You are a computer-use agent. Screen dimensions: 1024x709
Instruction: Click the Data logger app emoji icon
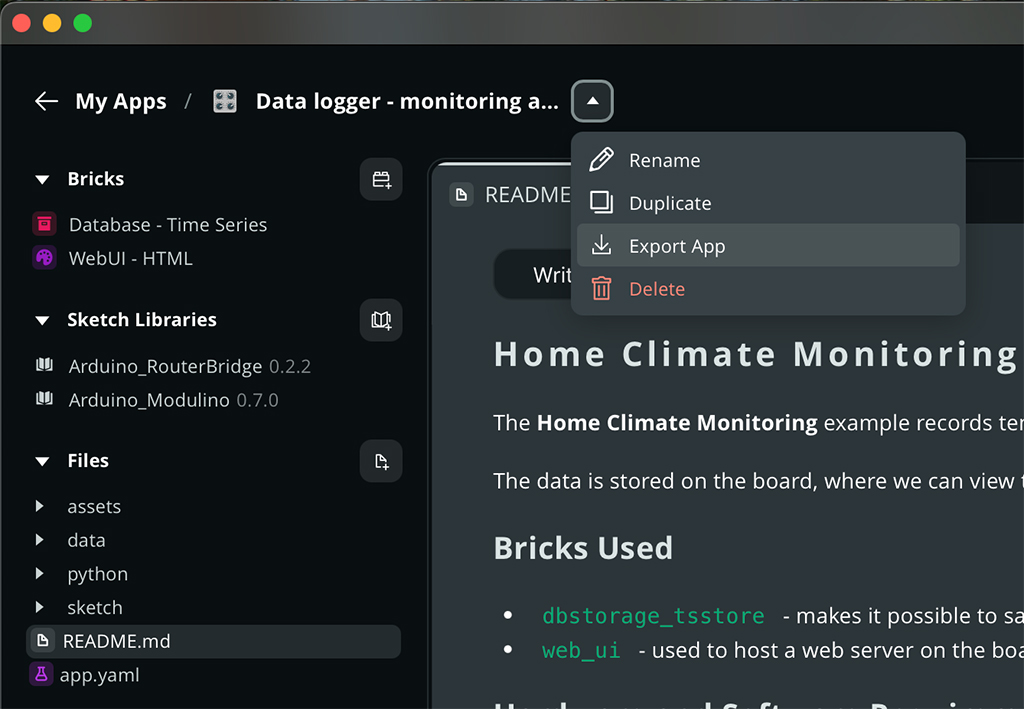[225, 101]
